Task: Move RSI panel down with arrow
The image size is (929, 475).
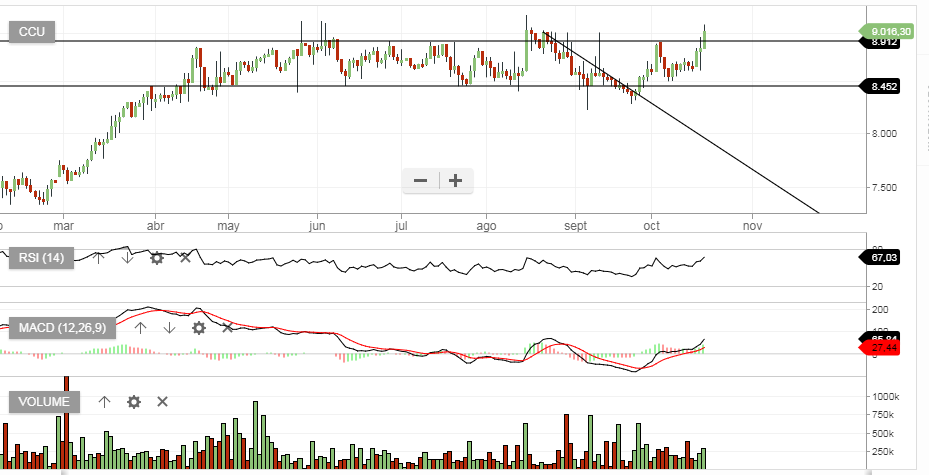Action: (127, 258)
